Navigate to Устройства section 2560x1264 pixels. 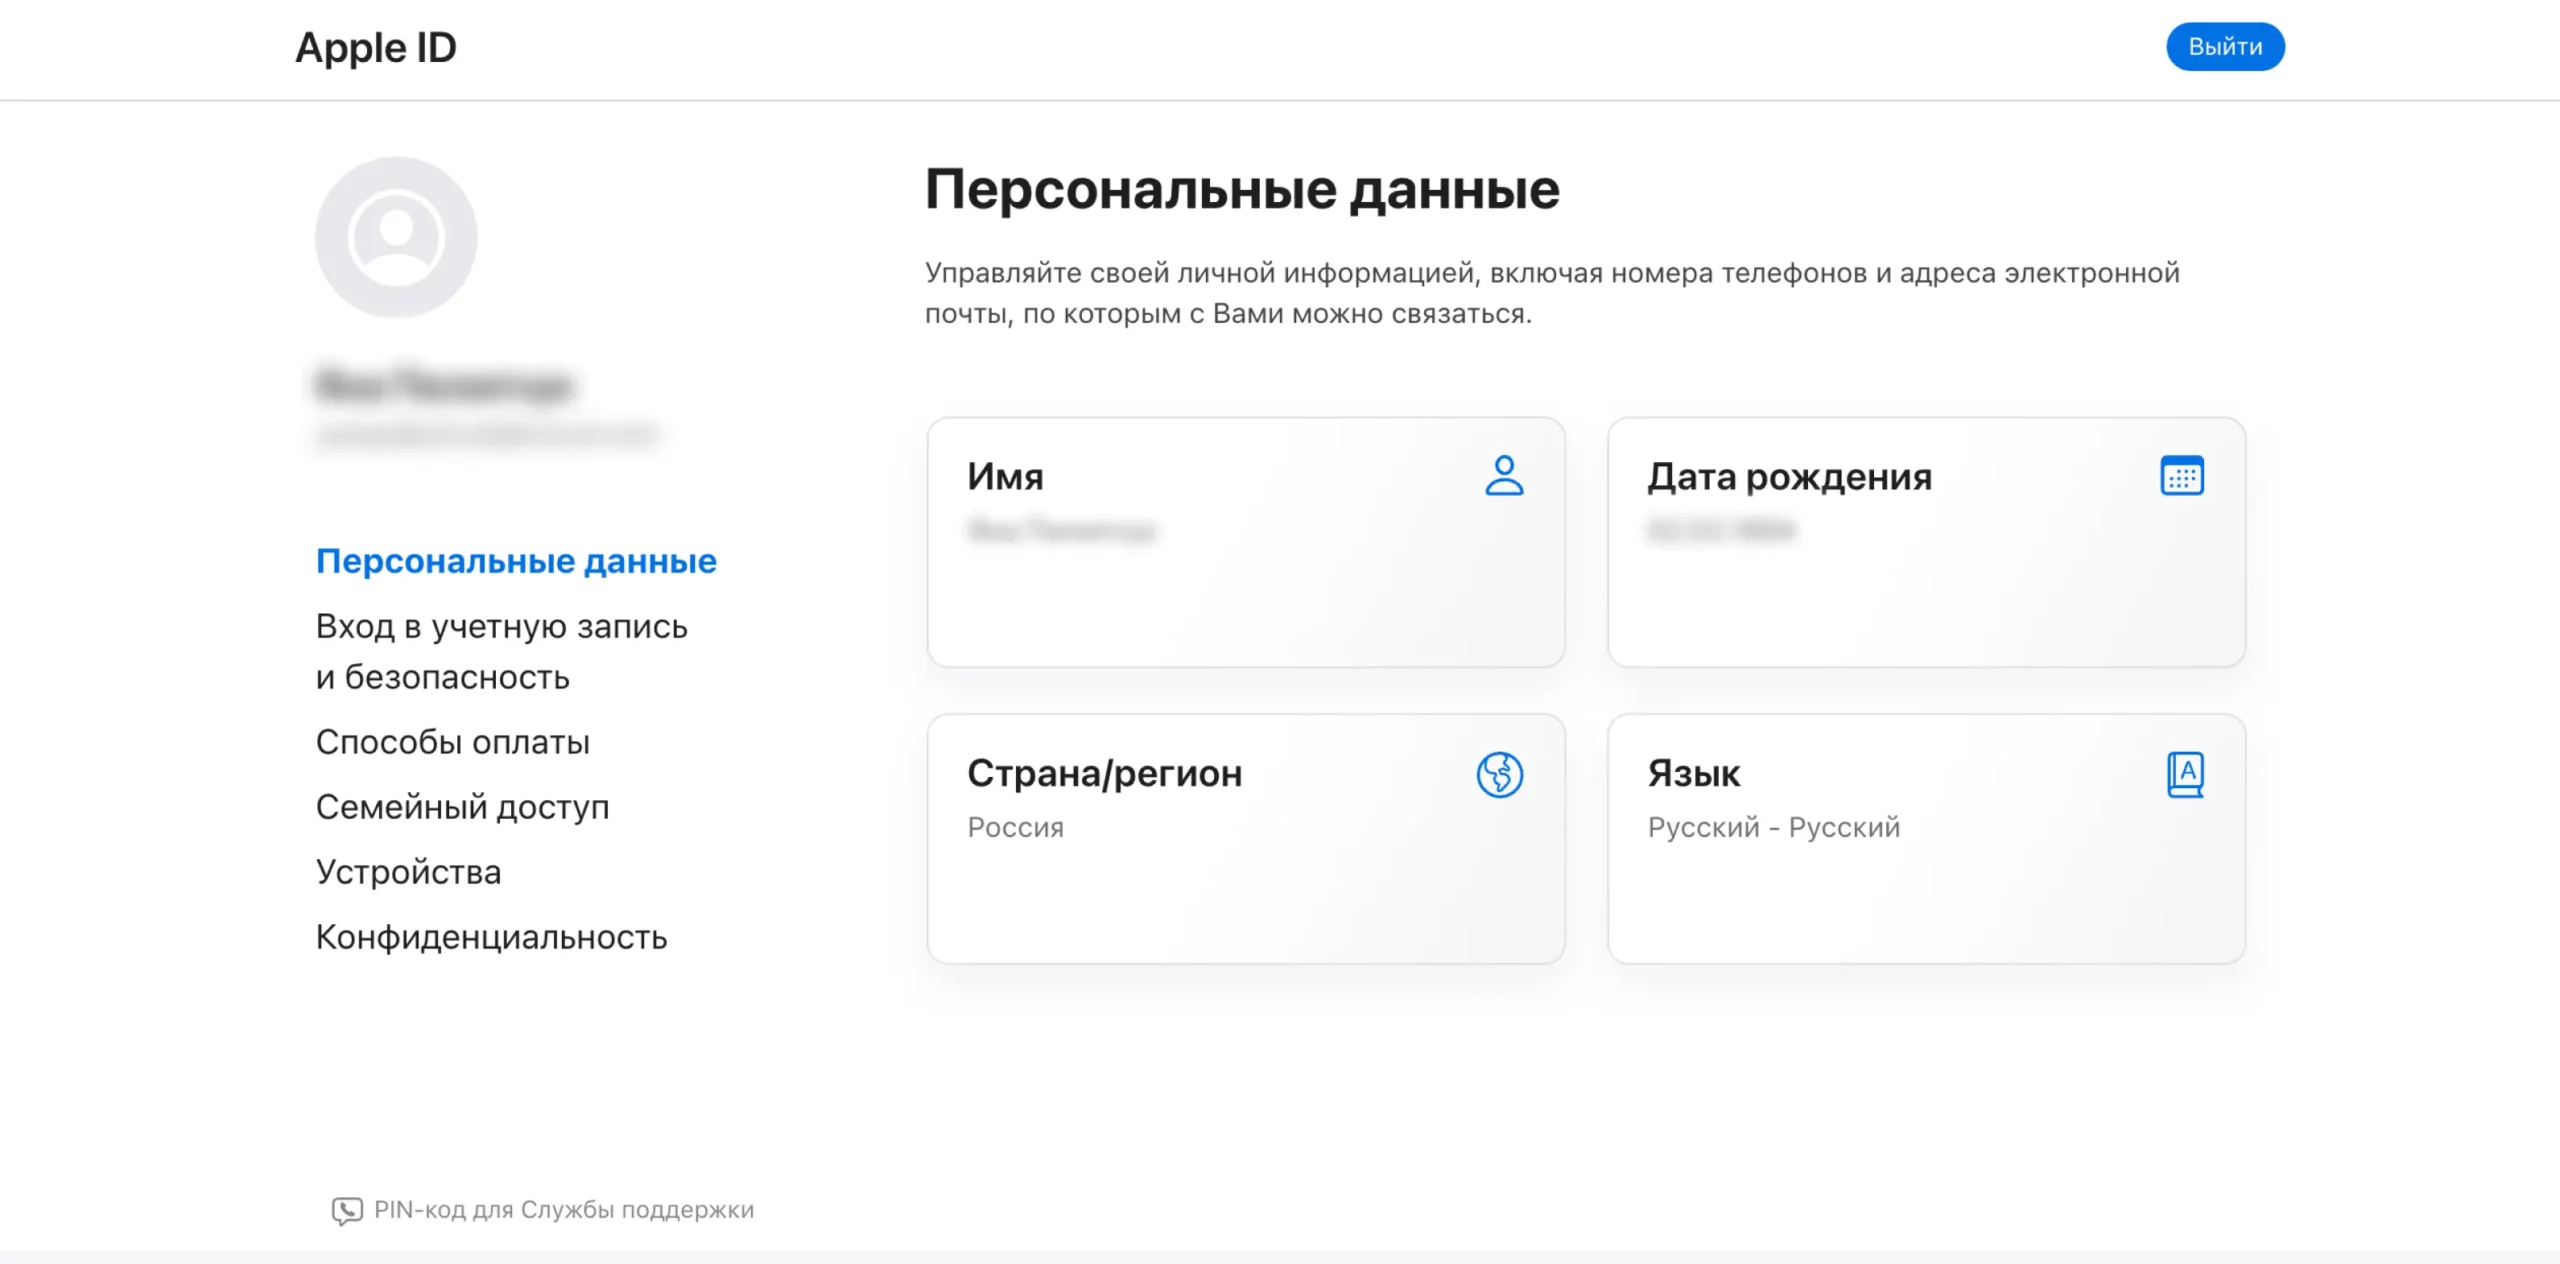pos(408,872)
